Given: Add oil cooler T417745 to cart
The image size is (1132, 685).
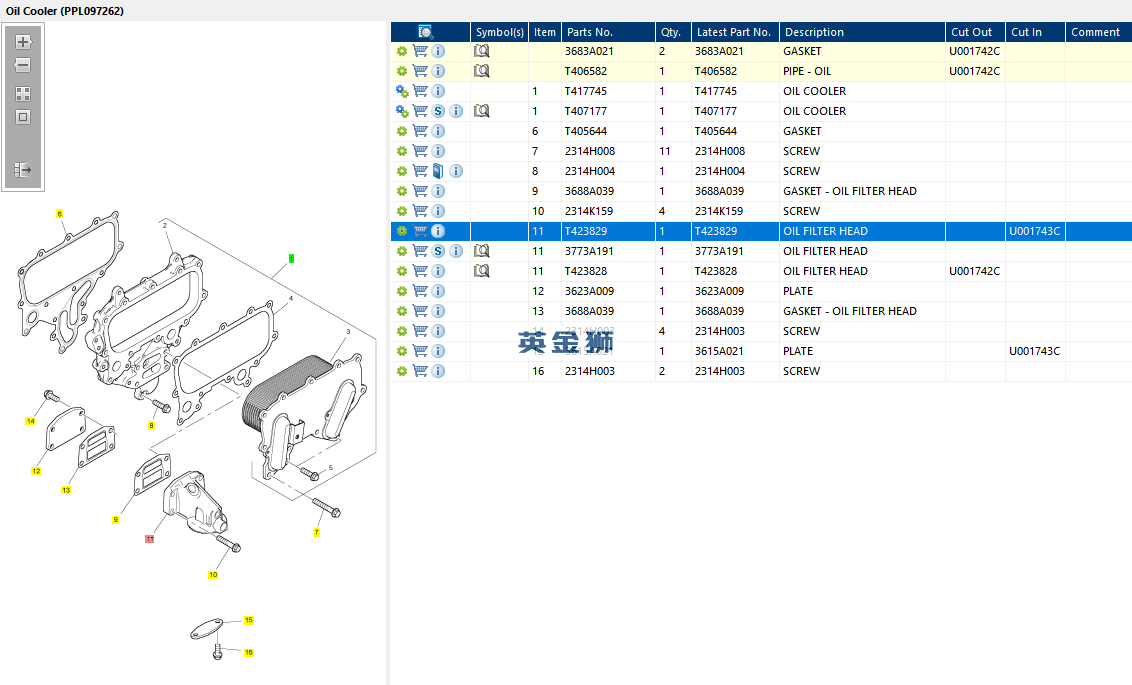Looking at the screenshot, I should pos(420,92).
